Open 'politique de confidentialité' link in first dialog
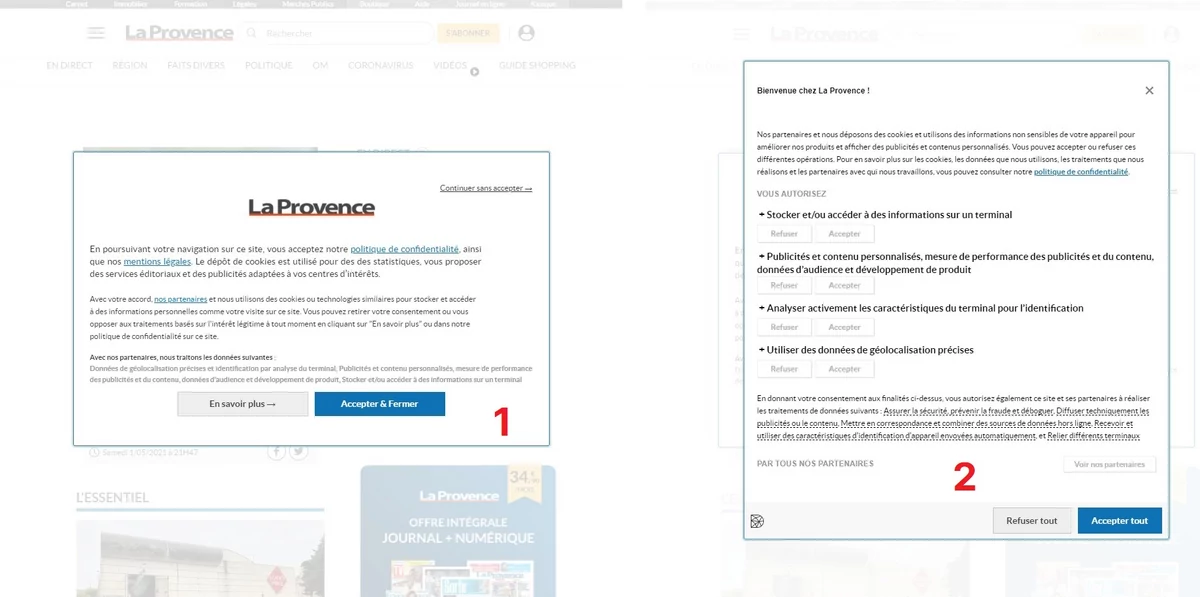Image resolution: width=1200 pixels, height=597 pixels. point(404,249)
